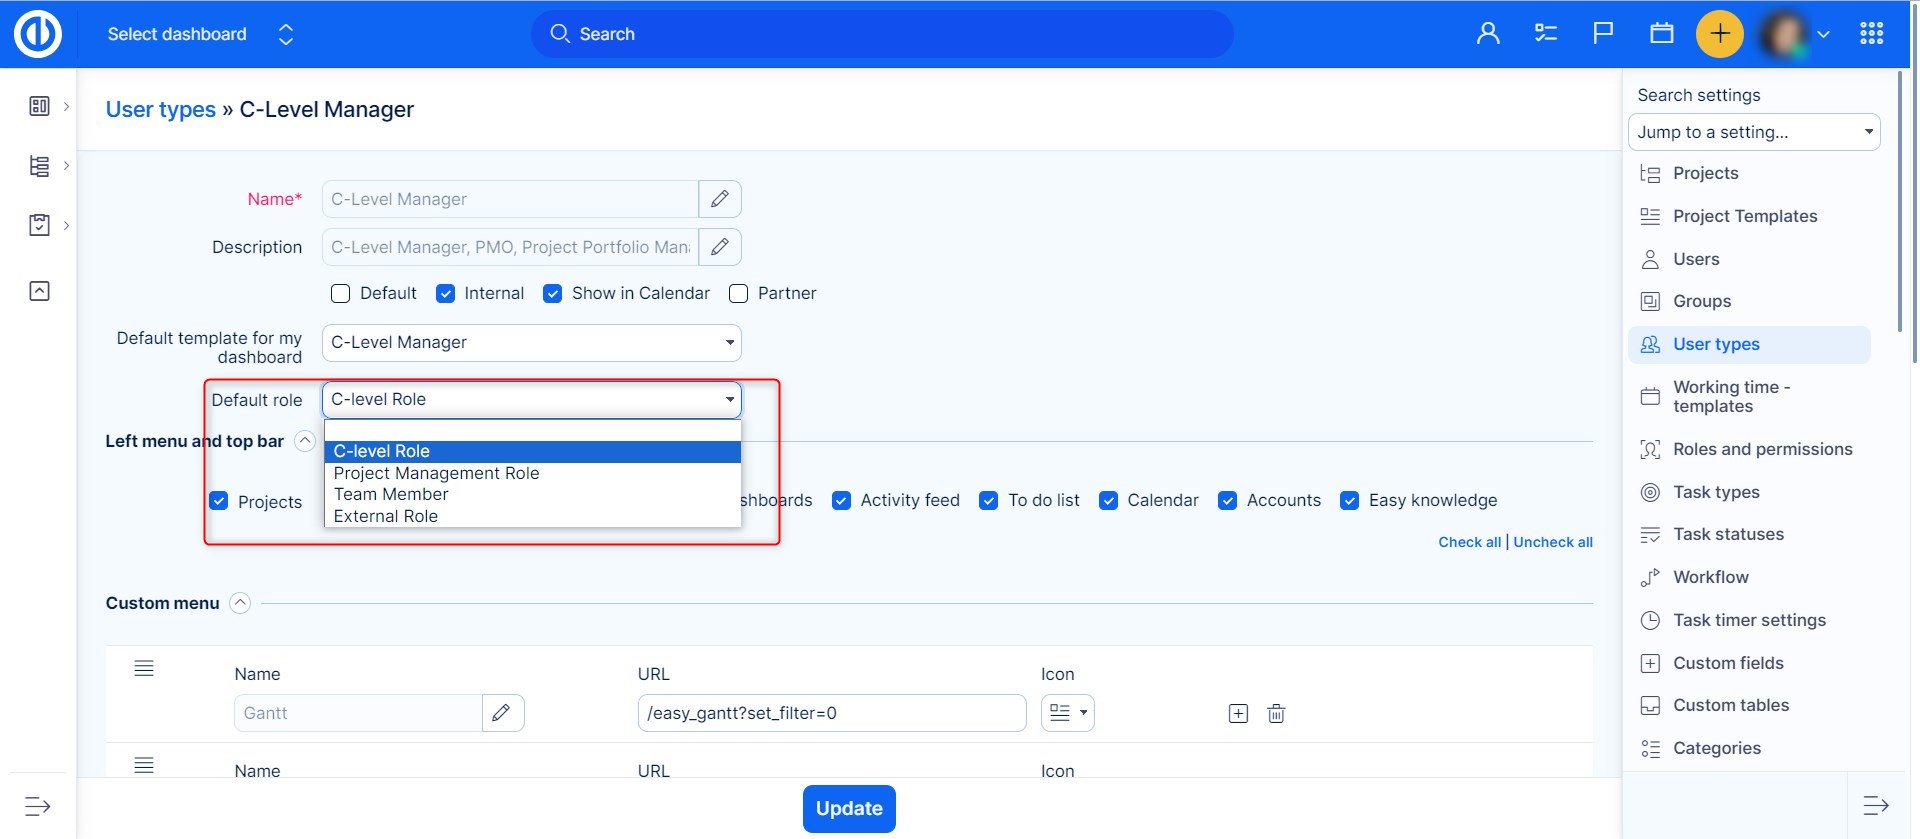The width and height of the screenshot is (1920, 839).
Task: Choose External Role option in dropdown
Action: point(386,516)
